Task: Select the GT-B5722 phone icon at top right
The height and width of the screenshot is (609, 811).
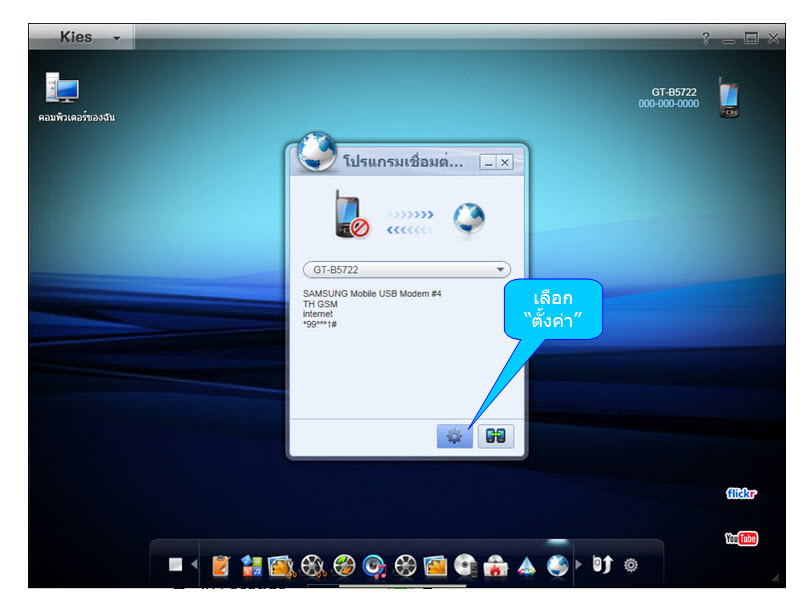Action: [729, 98]
